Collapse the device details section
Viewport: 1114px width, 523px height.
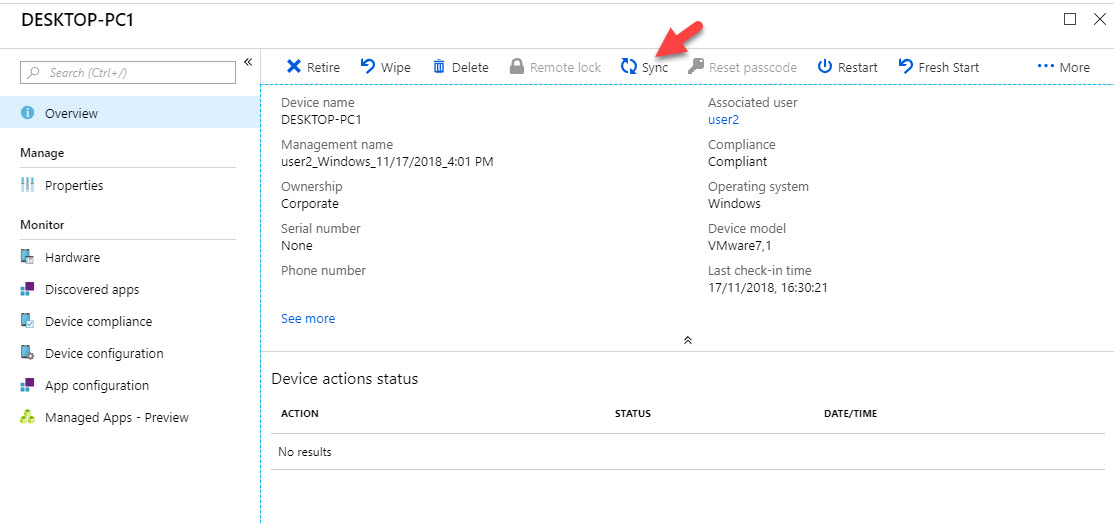[687, 340]
